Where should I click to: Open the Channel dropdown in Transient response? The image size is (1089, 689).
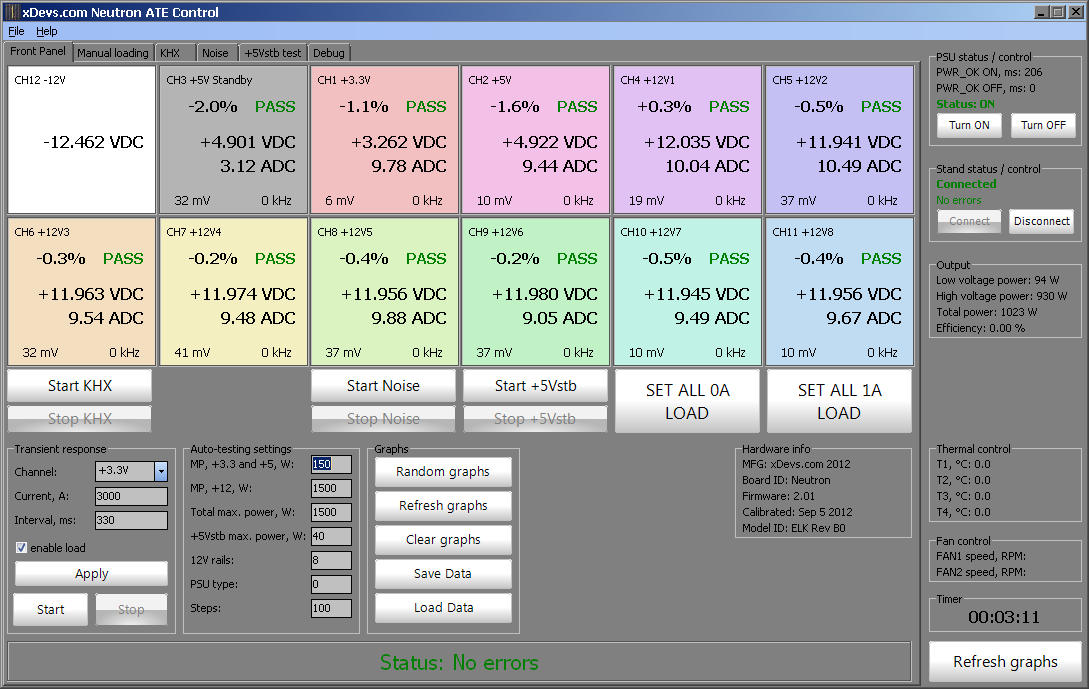point(161,471)
